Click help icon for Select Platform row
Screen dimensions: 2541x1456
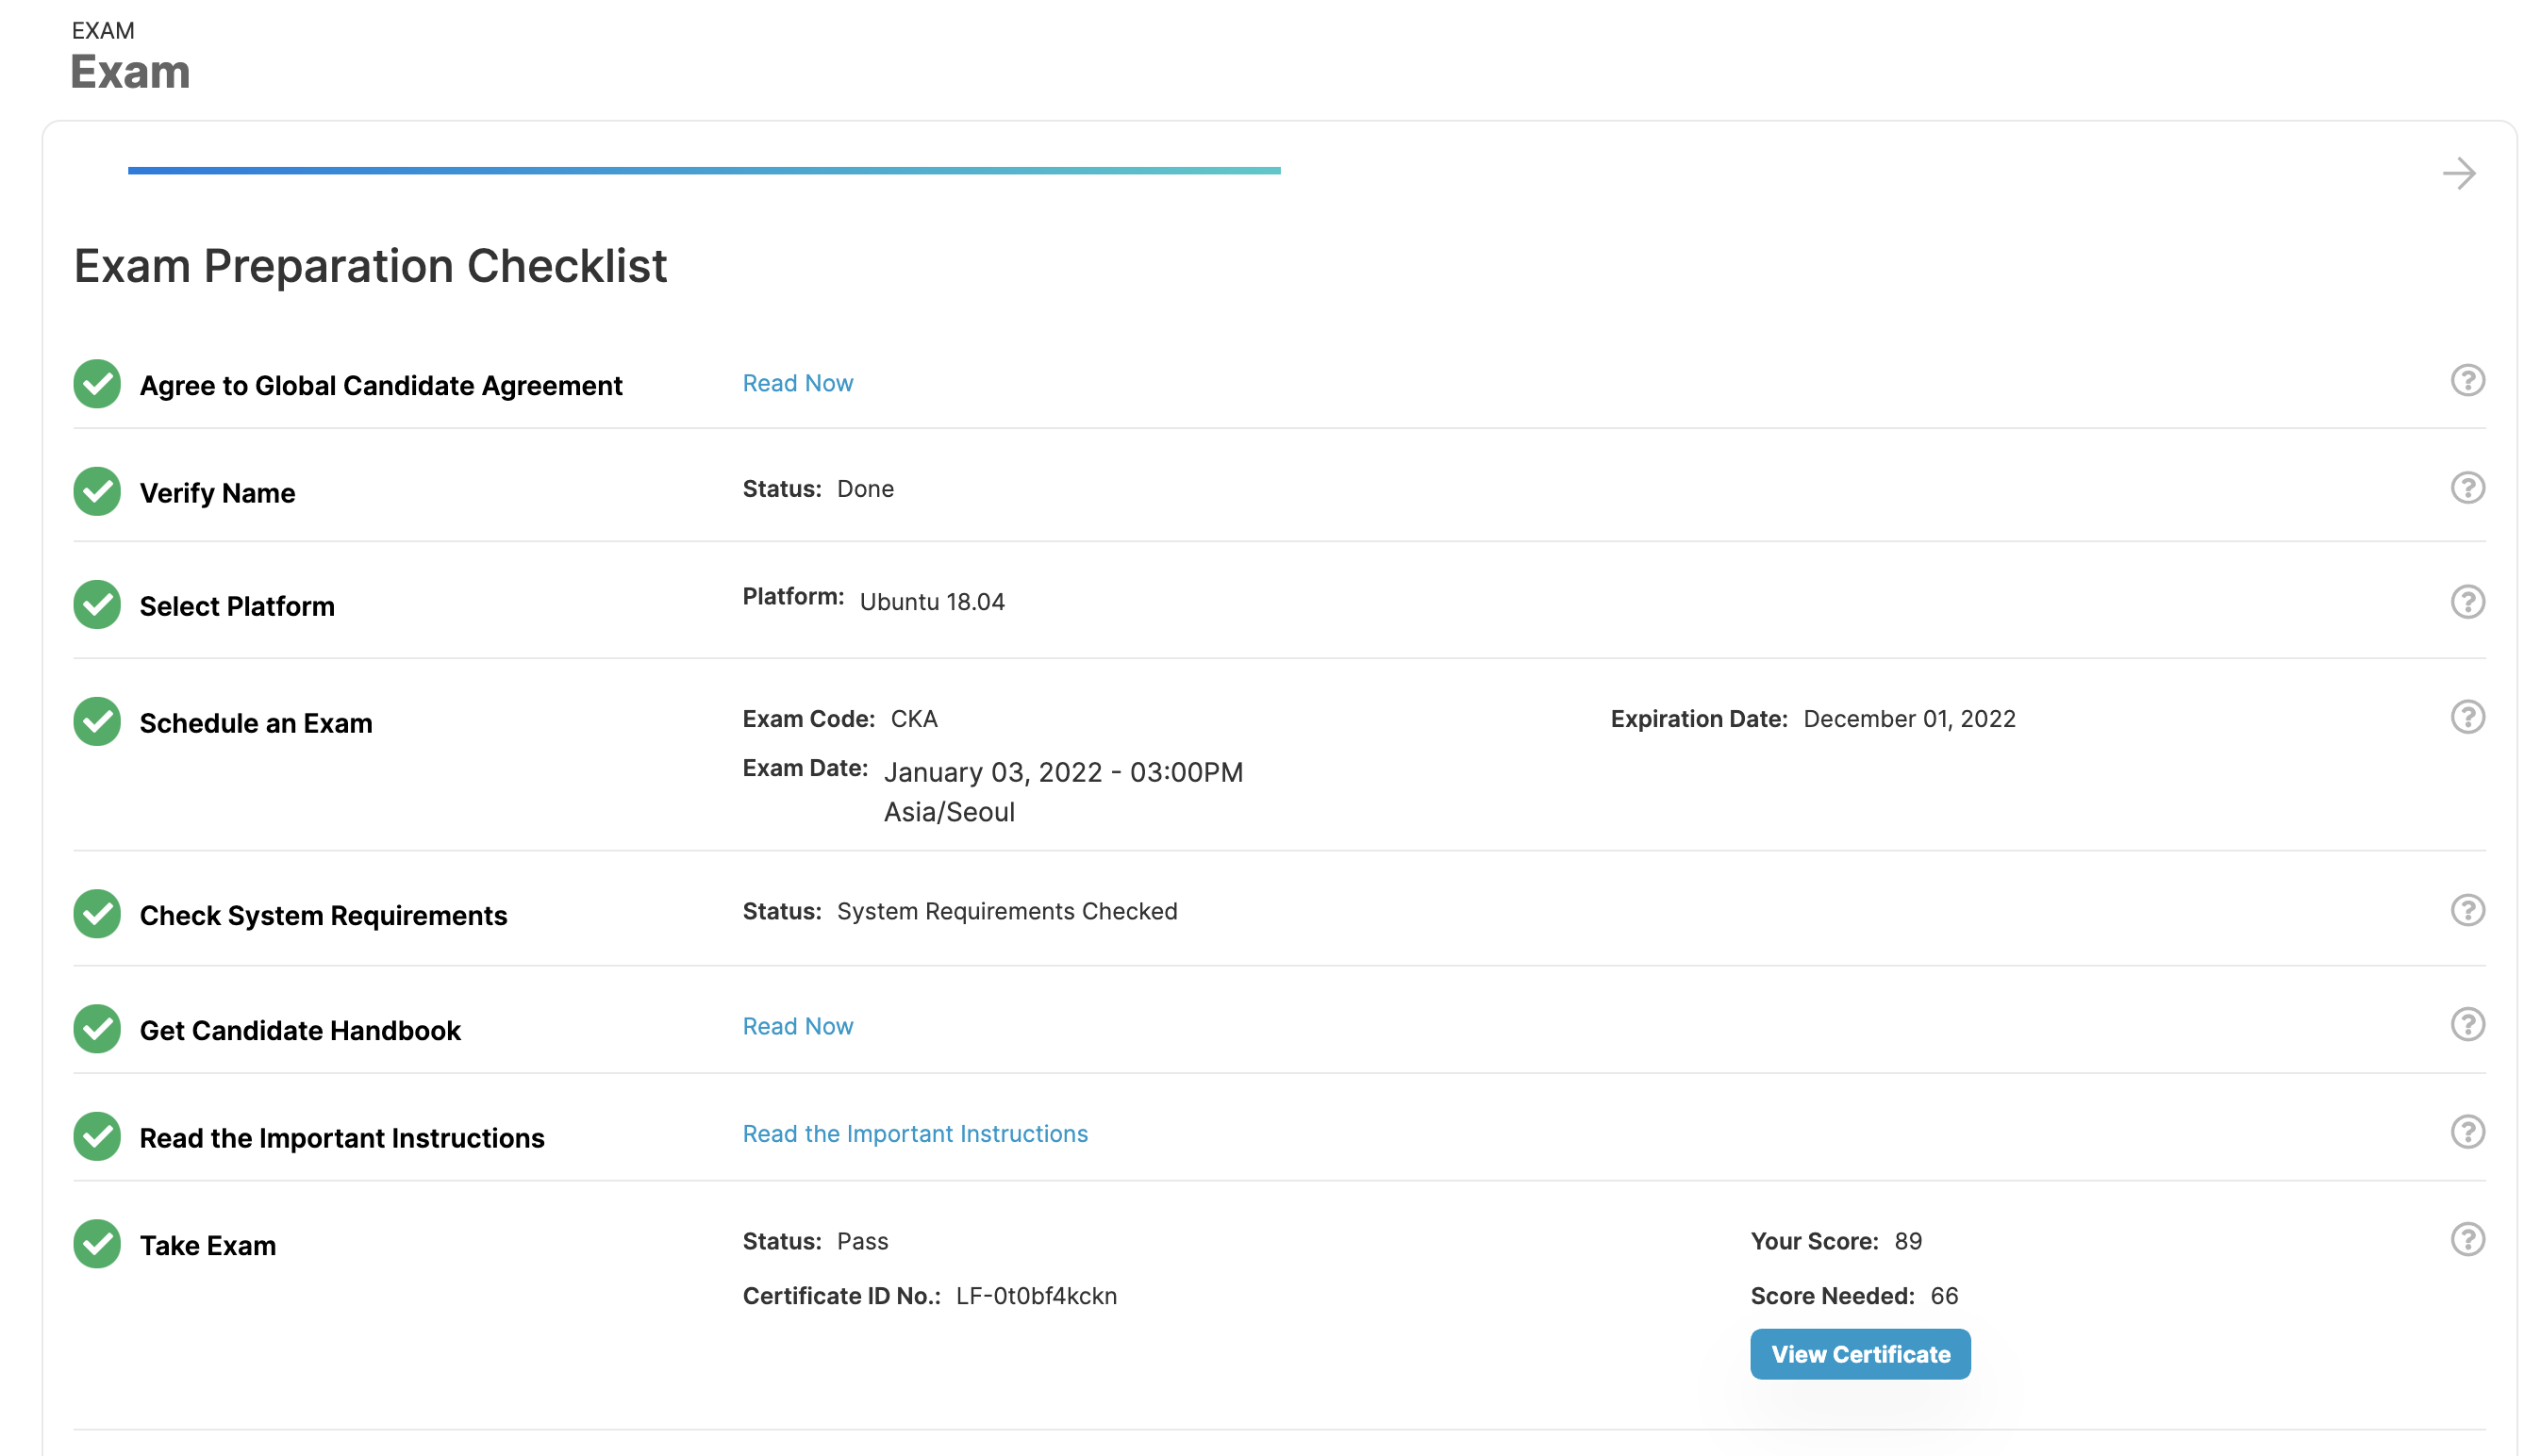(2467, 602)
